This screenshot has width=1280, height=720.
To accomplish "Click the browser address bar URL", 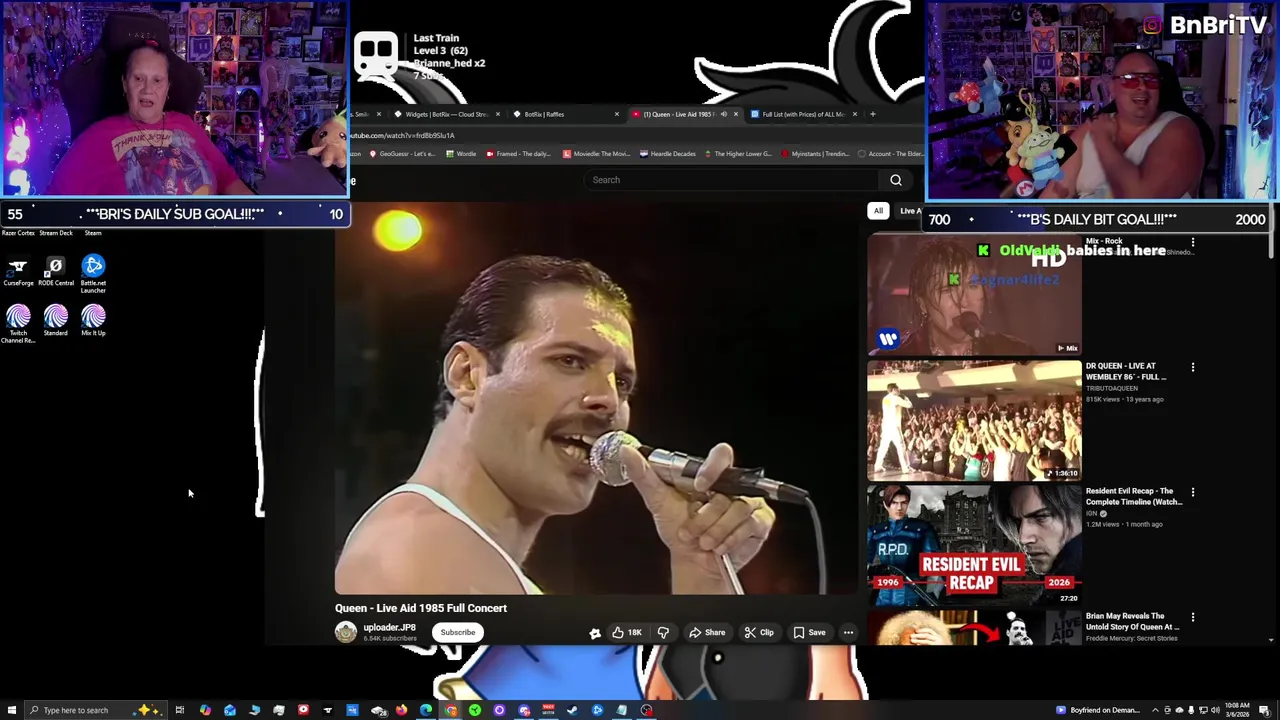I will [402, 135].
